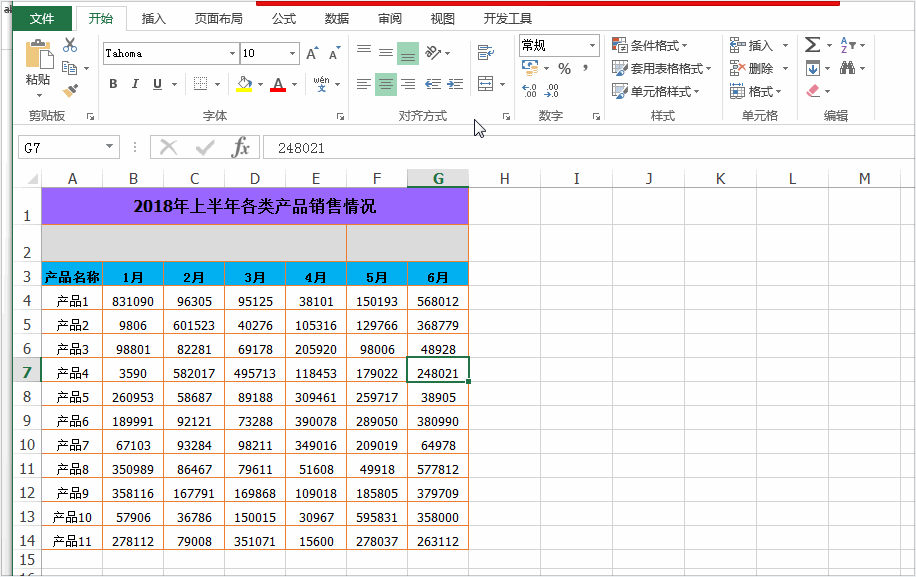
Task: Select column H header
Action: 505,179
